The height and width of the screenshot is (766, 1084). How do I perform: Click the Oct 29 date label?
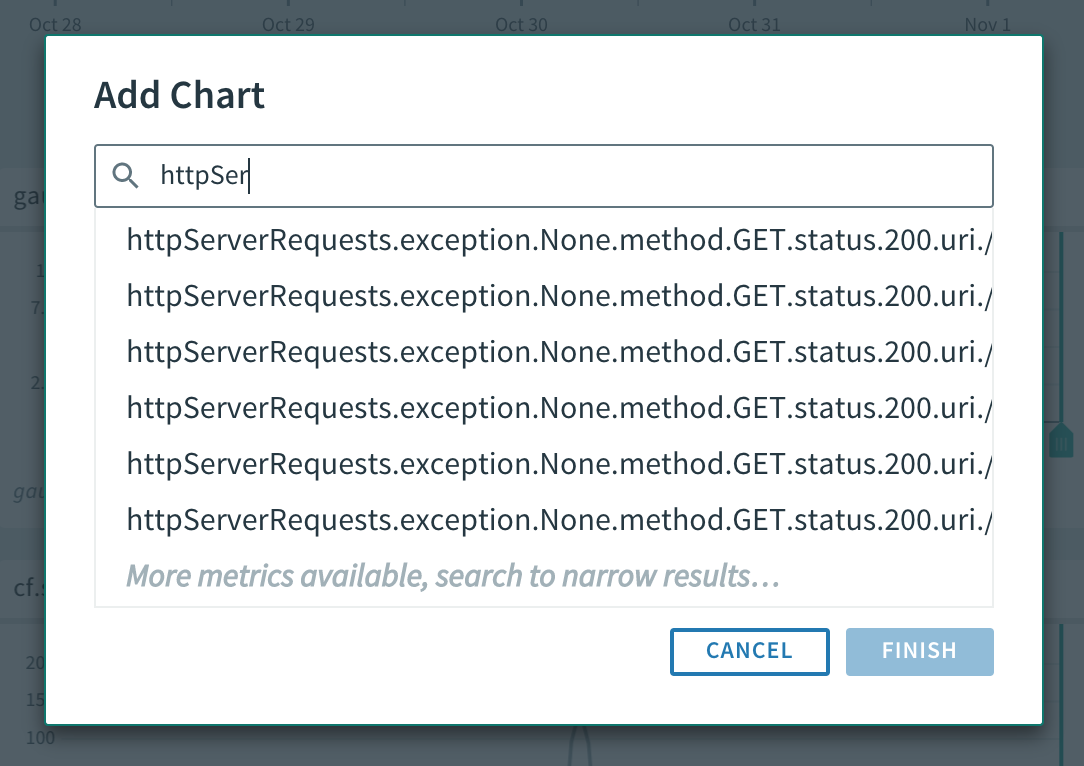288,24
